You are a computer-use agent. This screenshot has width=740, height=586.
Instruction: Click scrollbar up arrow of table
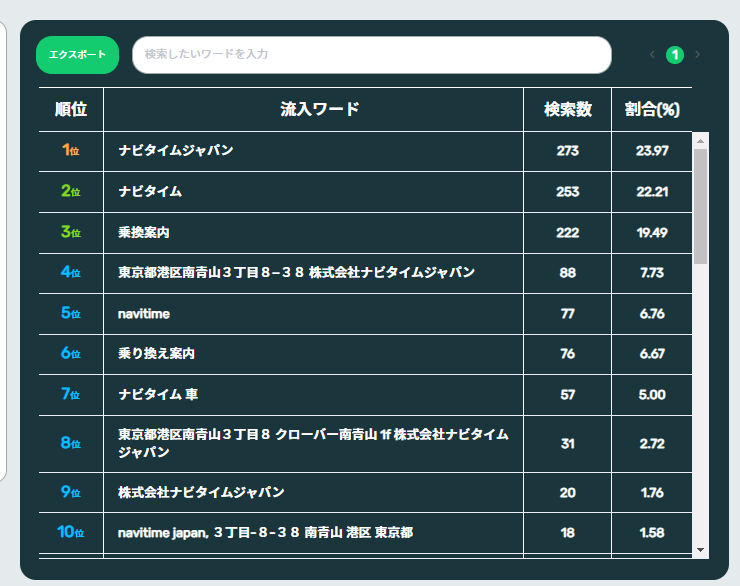tap(700, 141)
